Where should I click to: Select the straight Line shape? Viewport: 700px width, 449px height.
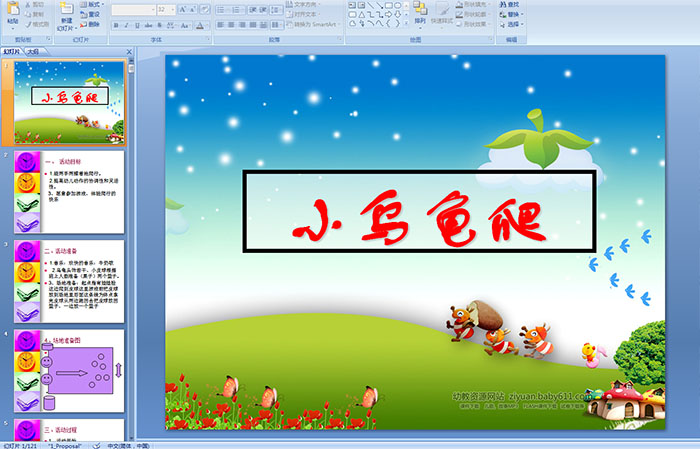pos(371,5)
